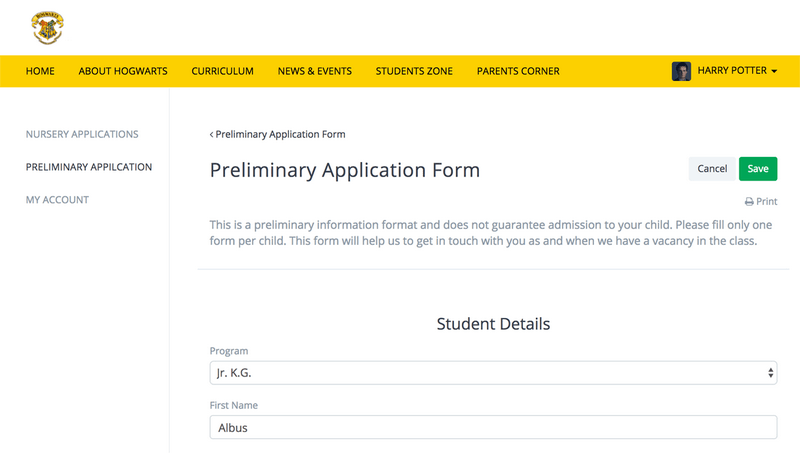The width and height of the screenshot is (800, 453).
Task: Click the Hogwarts crest logo
Action: pos(46,28)
